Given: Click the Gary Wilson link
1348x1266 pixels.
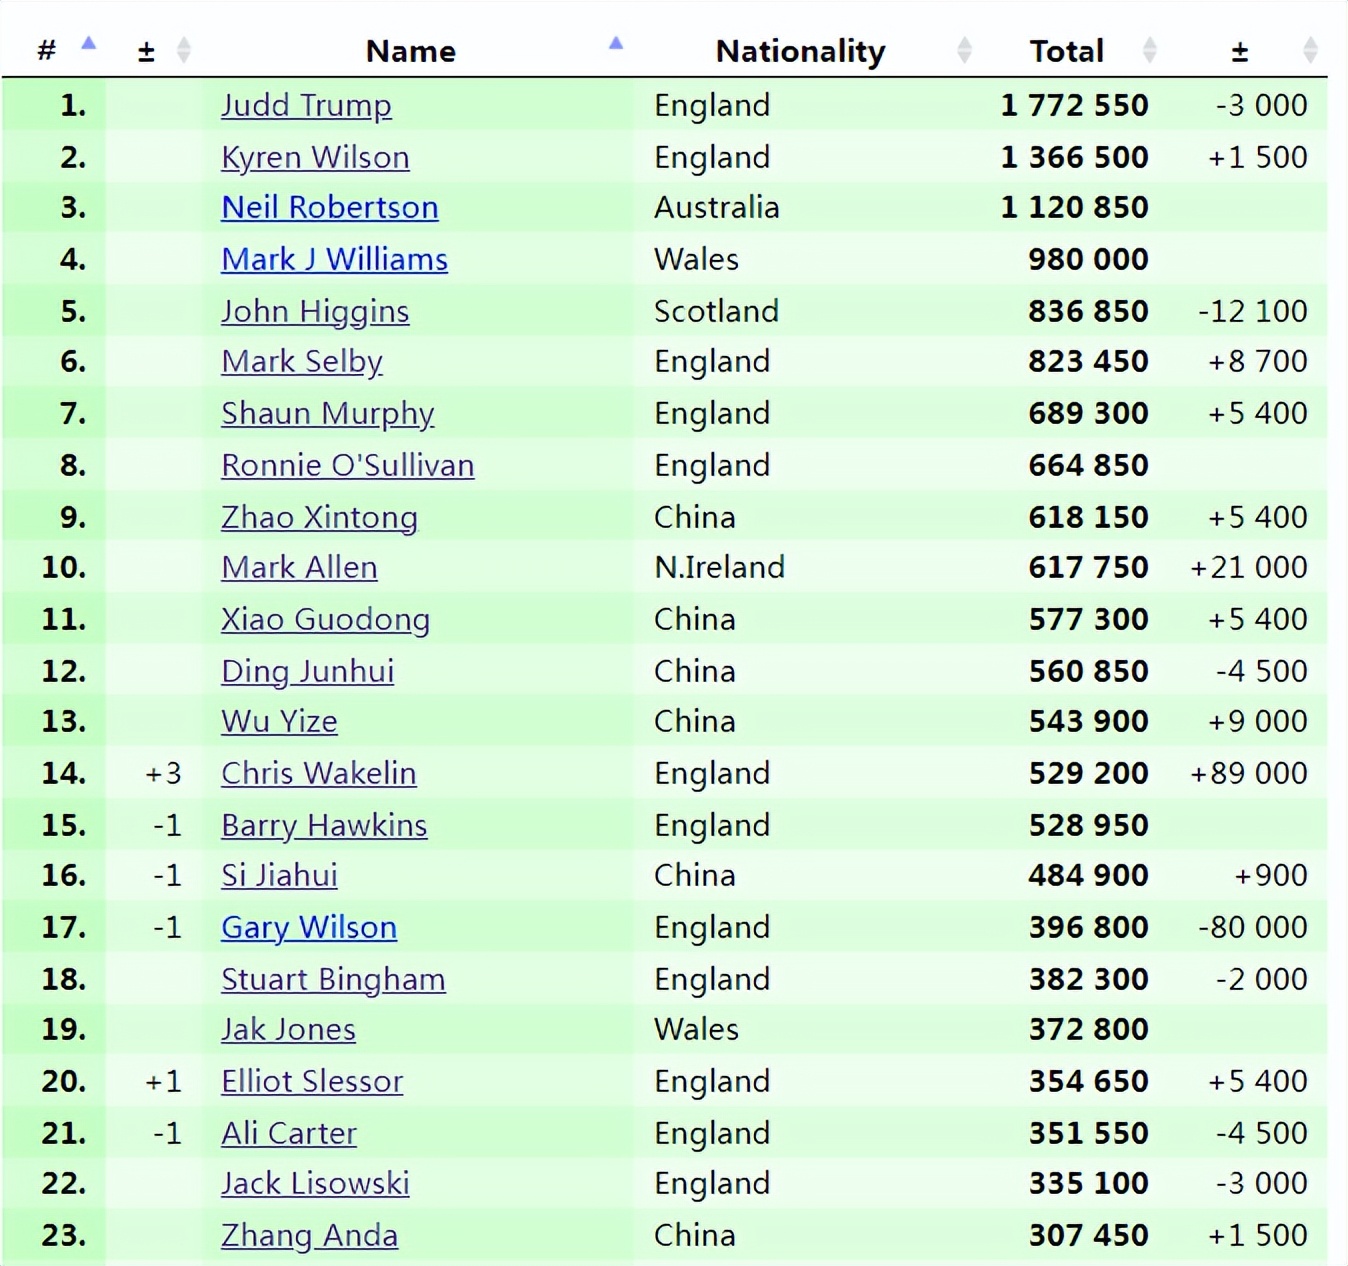Looking at the screenshot, I should 309,927.
